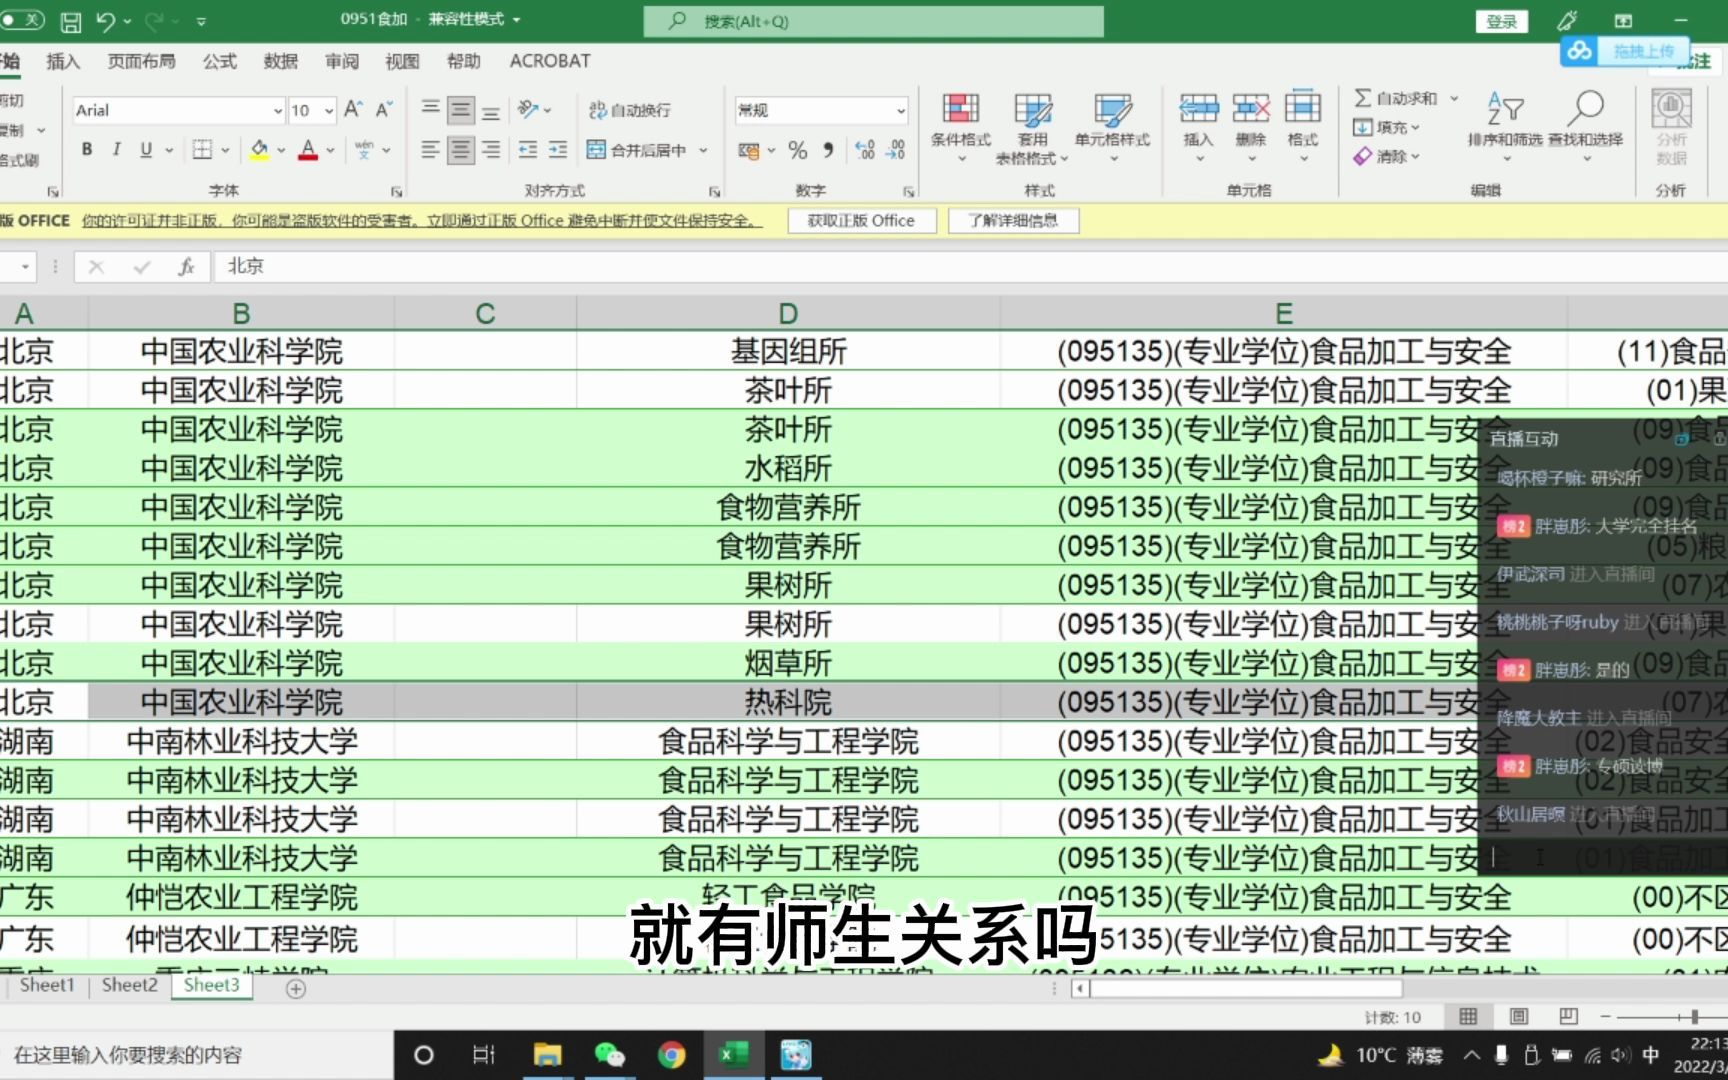Expand the font color dropdown arrow

coord(330,151)
